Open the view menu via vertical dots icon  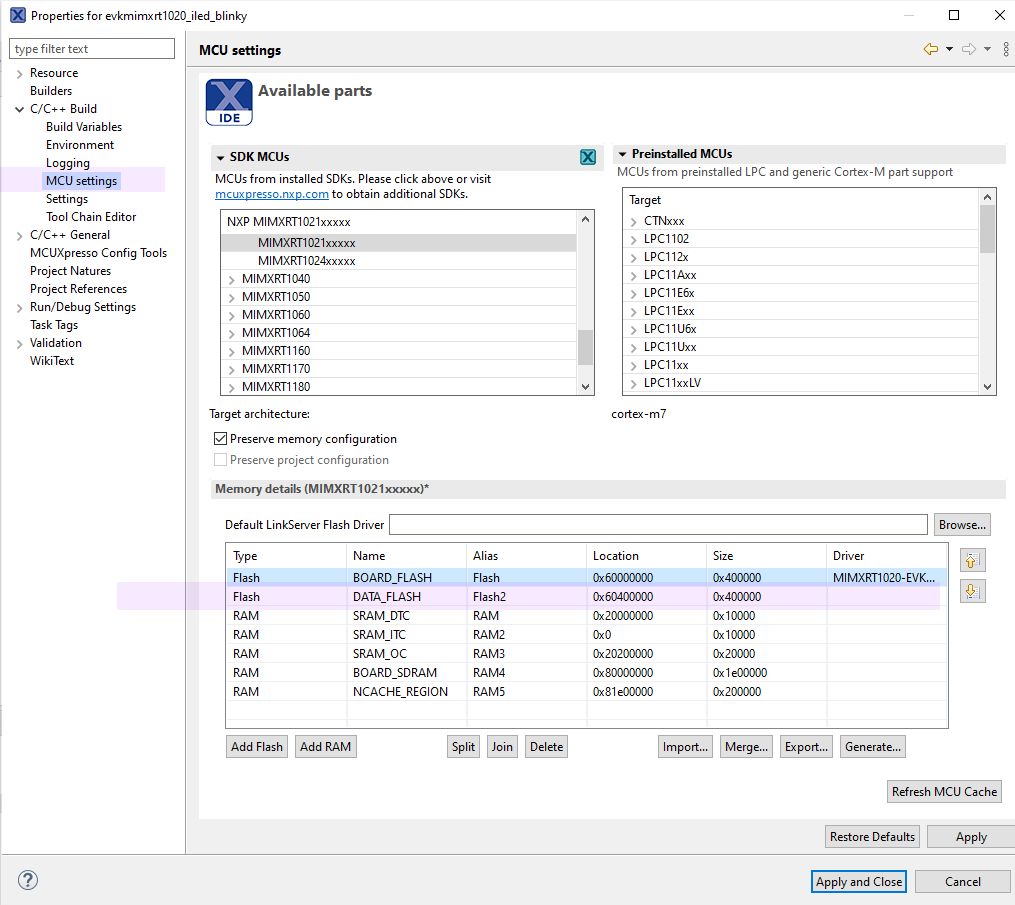click(1006, 48)
